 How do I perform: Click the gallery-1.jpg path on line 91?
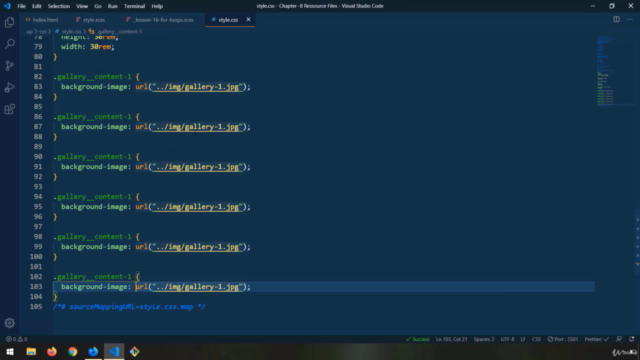tap(197, 167)
